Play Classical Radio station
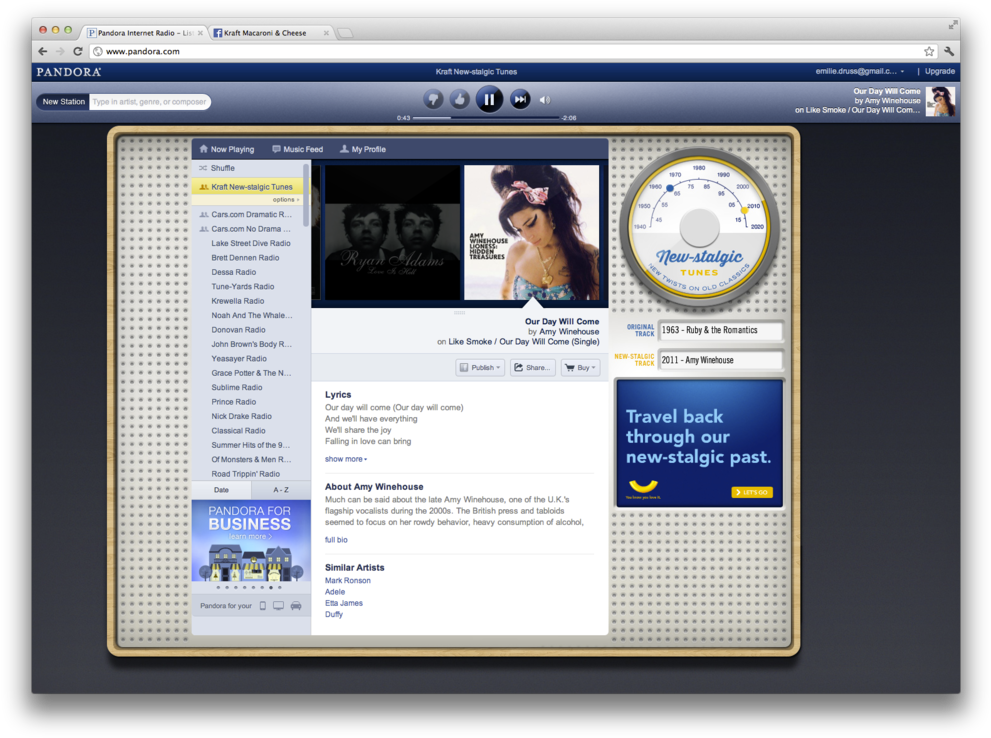The width and height of the screenshot is (991, 738). point(238,431)
